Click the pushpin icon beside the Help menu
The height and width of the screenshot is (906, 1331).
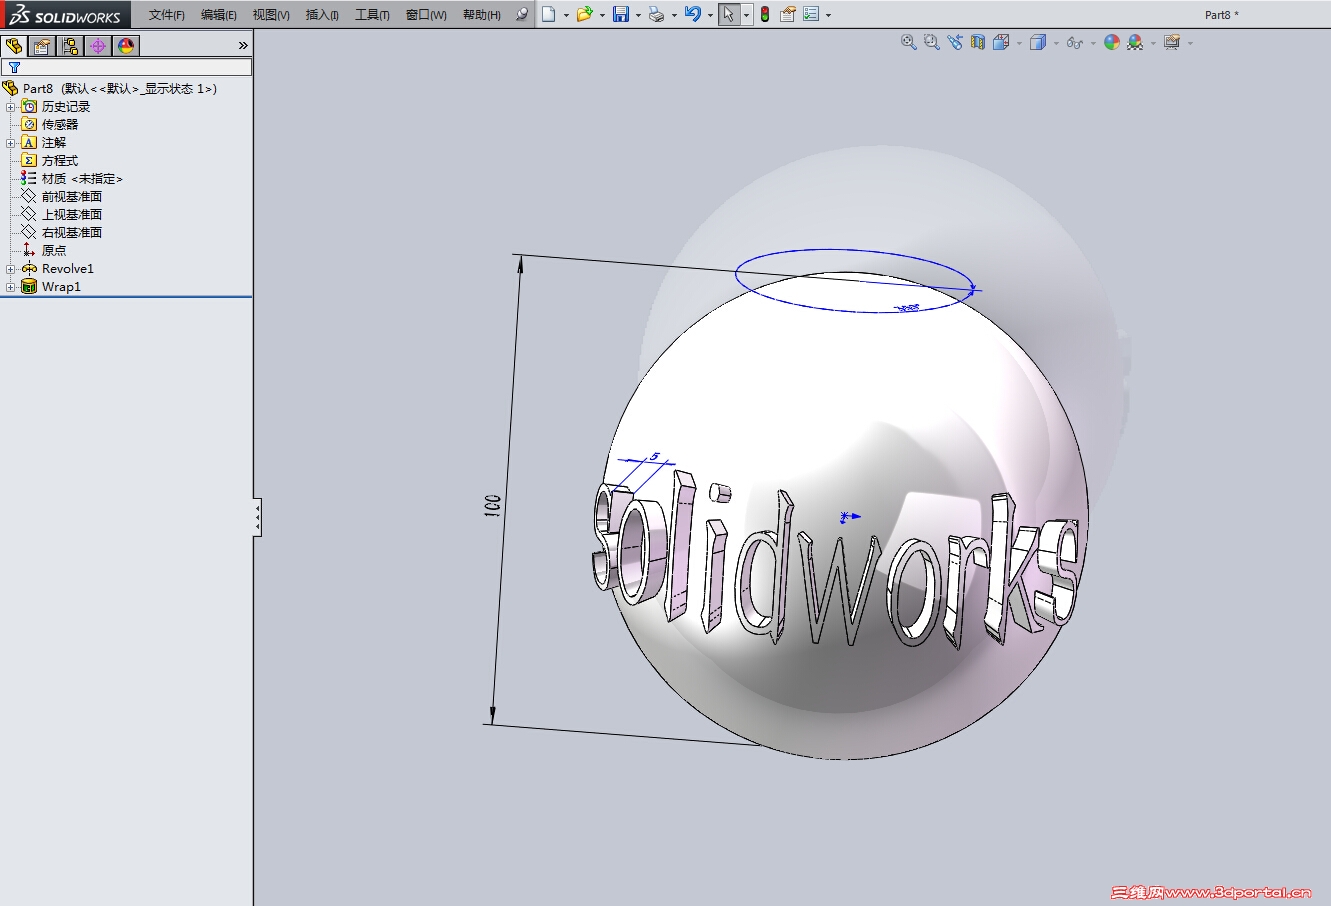click(522, 14)
